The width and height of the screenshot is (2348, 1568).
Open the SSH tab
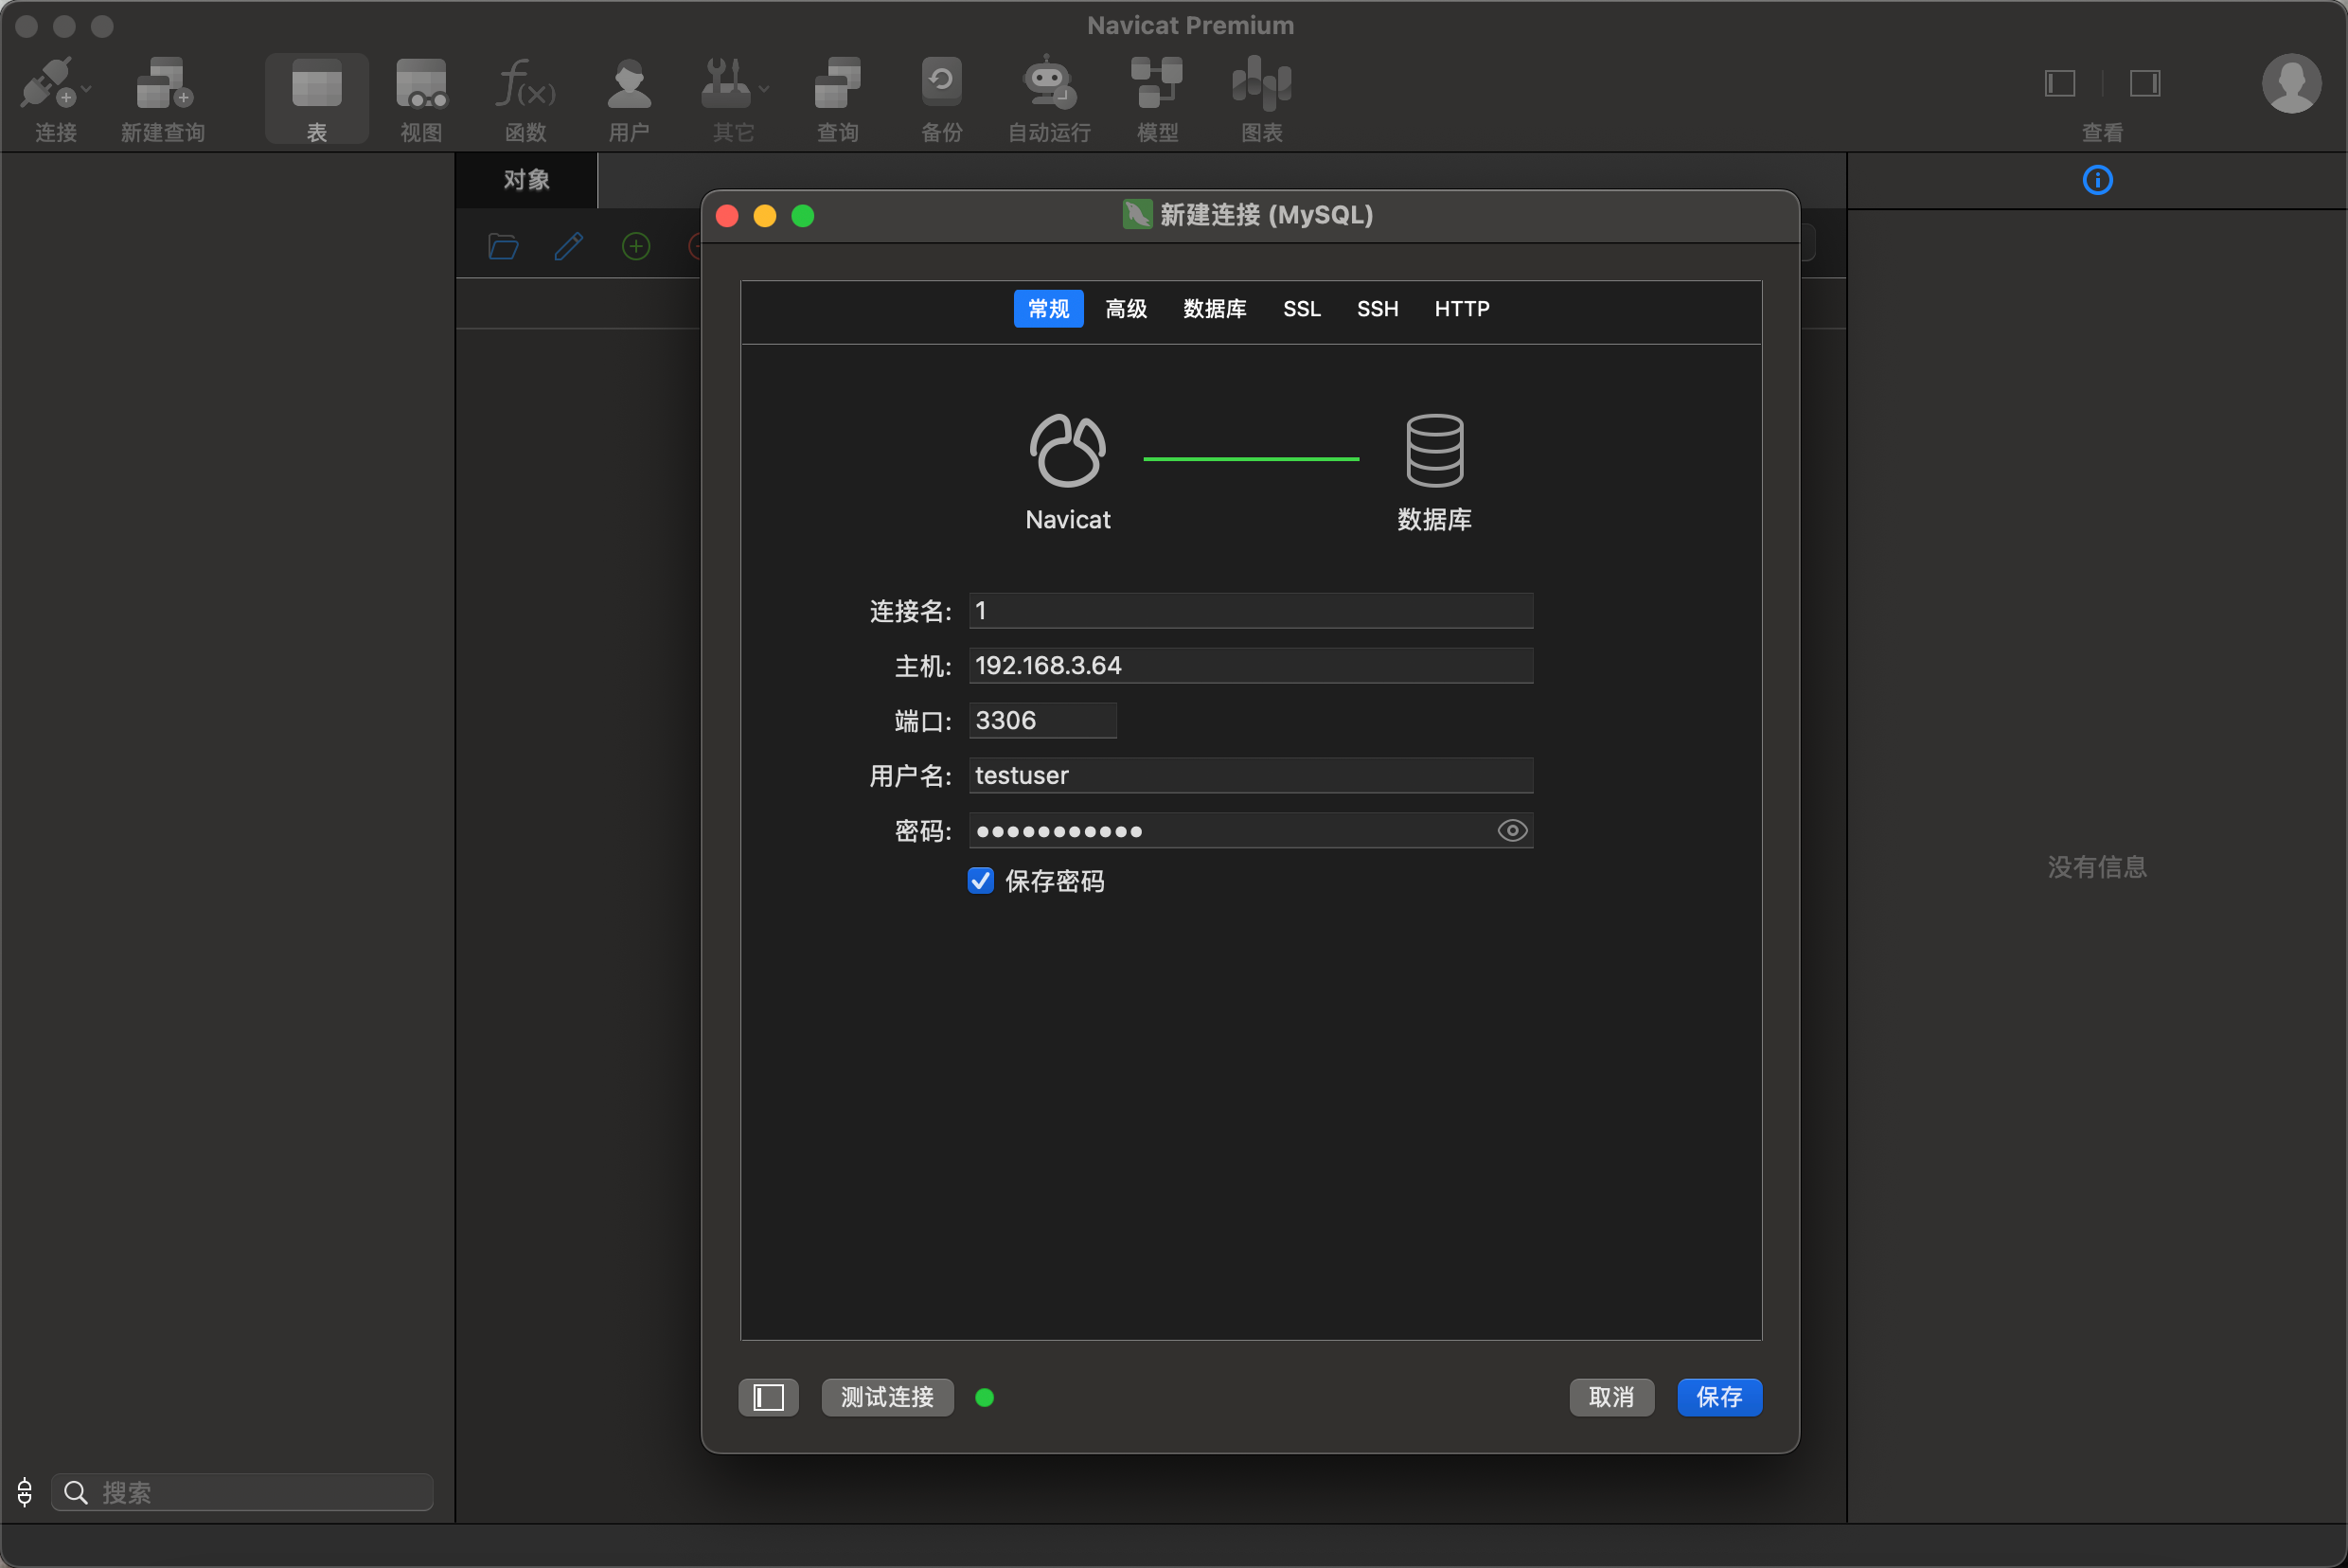coord(1377,309)
